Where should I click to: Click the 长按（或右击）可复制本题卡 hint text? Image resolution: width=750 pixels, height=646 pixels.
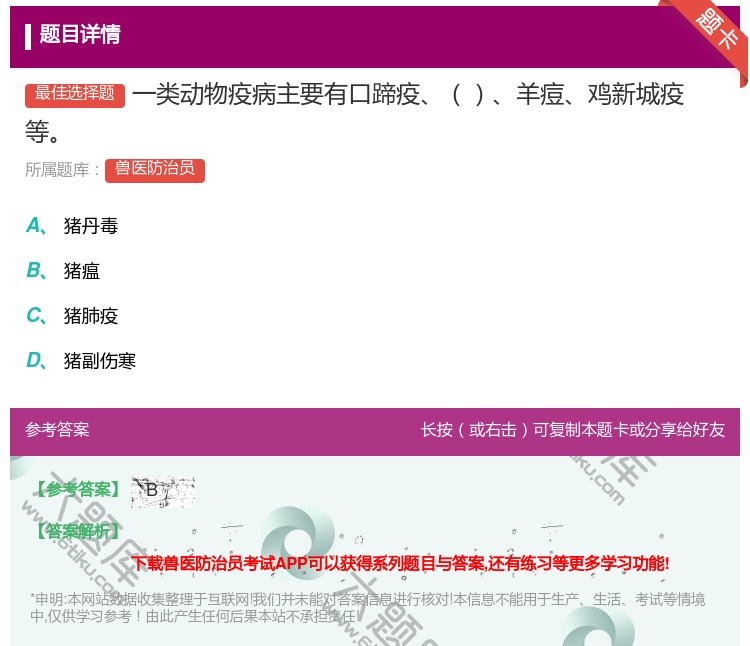click(x=573, y=429)
